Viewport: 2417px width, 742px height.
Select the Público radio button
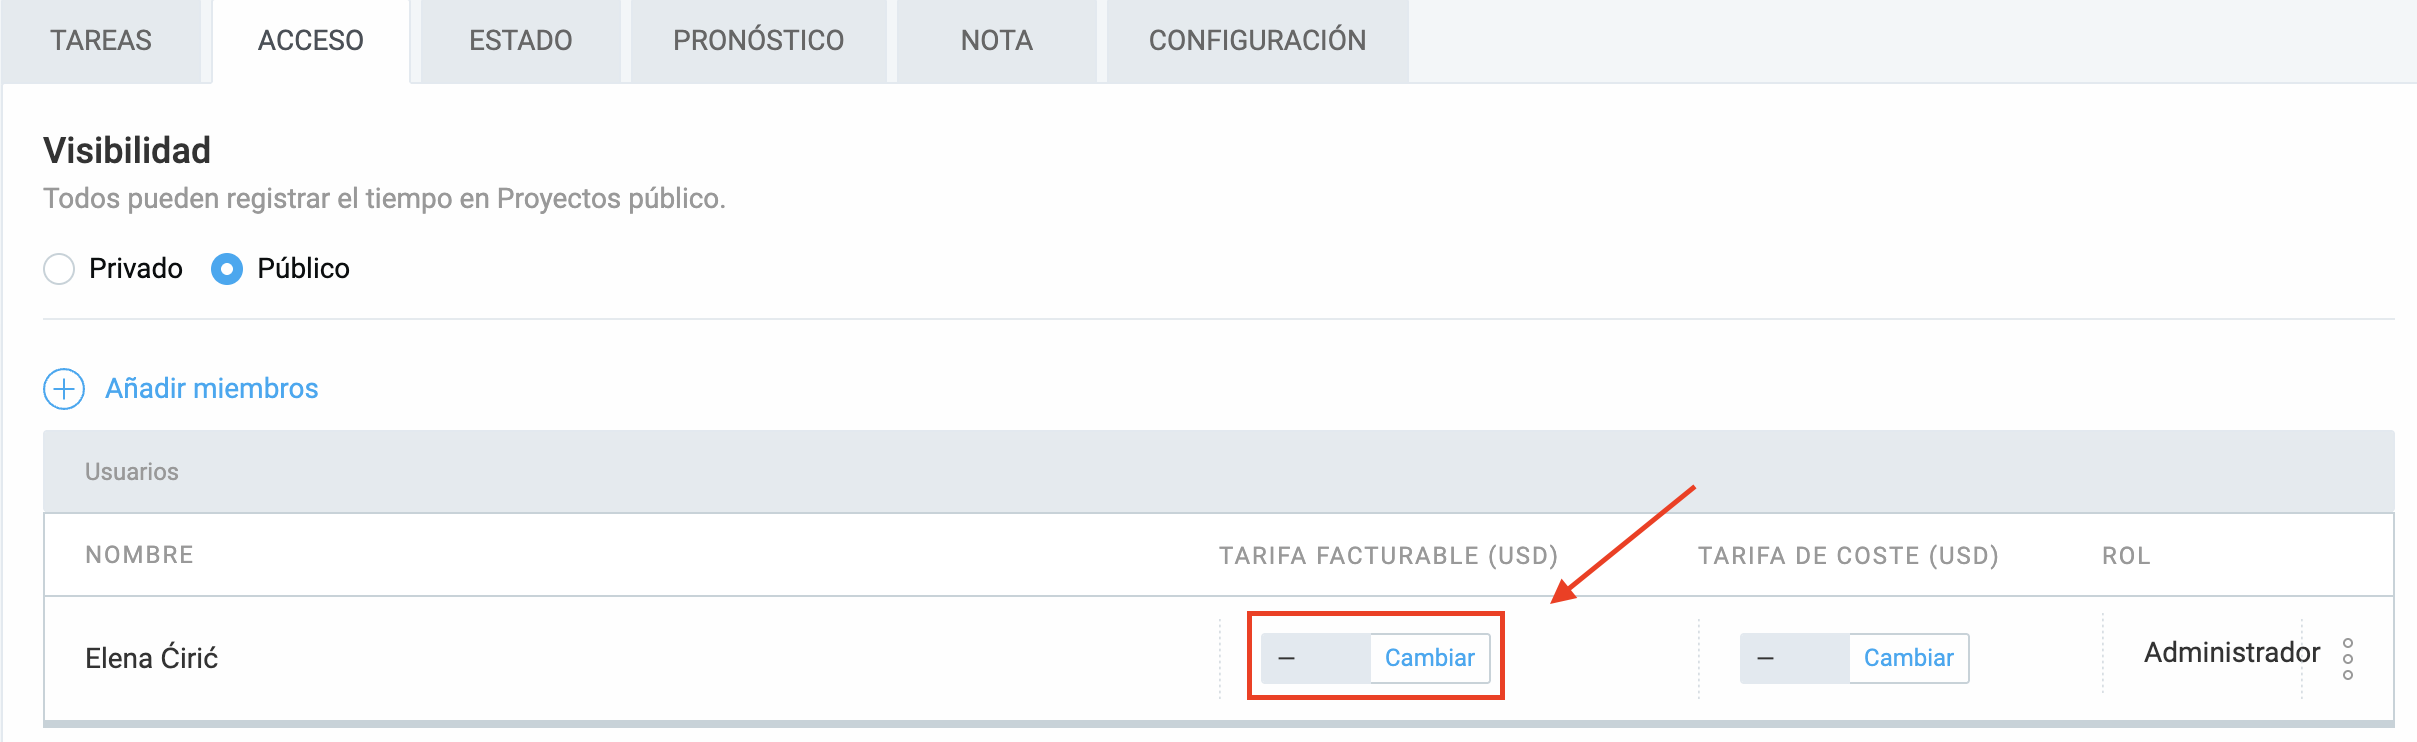227,269
